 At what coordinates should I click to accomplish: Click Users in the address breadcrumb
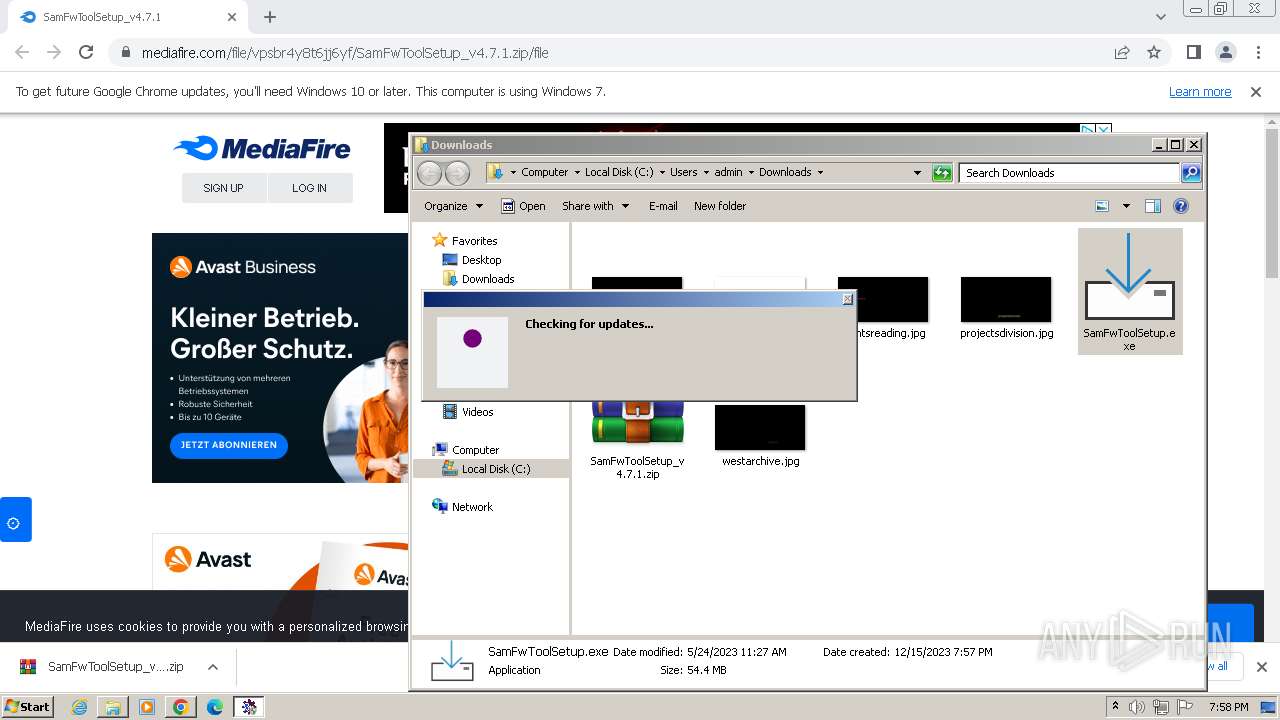(x=684, y=172)
